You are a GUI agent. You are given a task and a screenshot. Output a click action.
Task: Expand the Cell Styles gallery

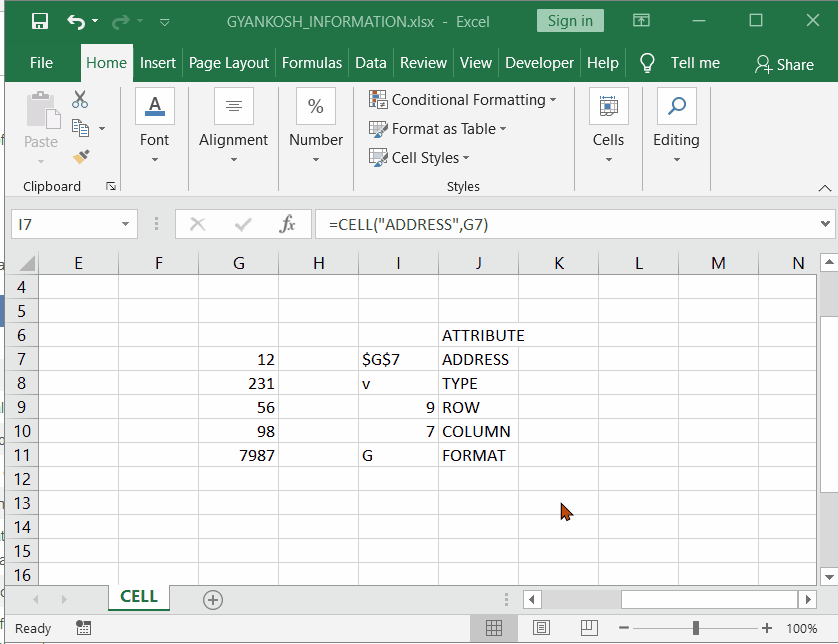point(419,157)
